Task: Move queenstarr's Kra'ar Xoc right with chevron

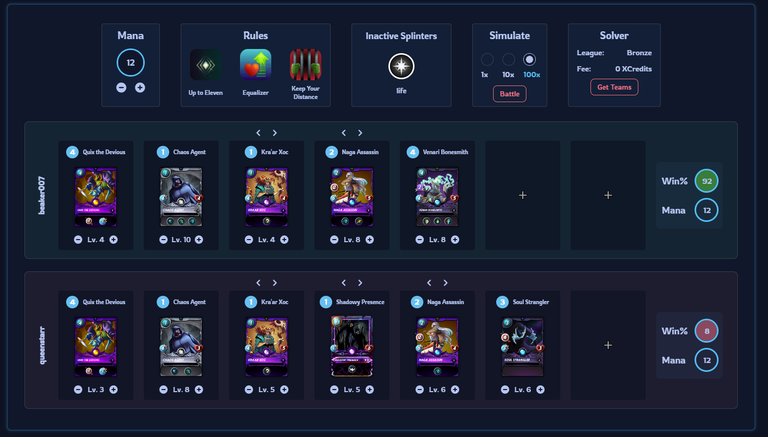Action: click(275, 283)
